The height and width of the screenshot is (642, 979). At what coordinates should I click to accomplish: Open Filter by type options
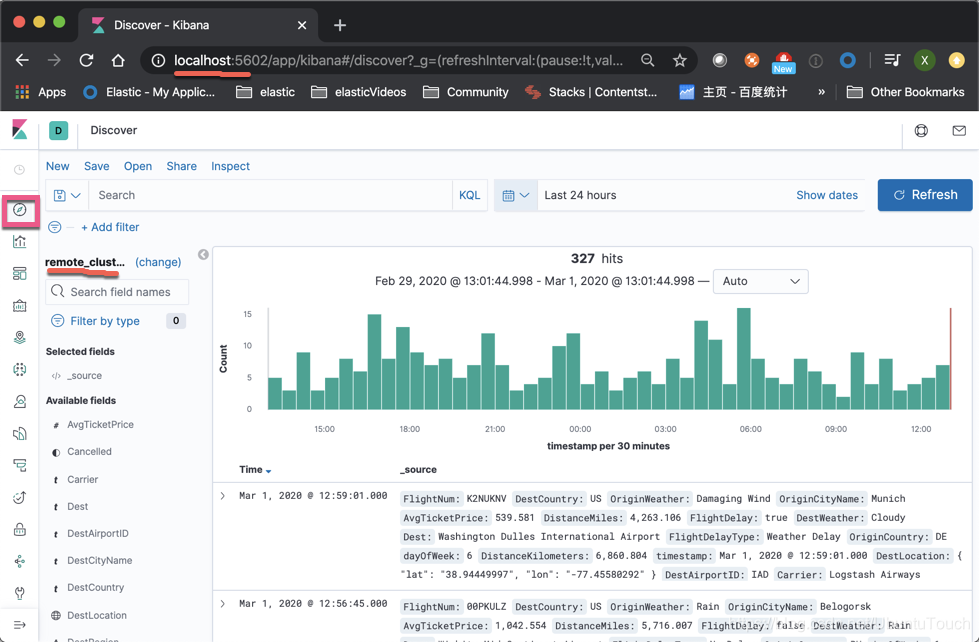tap(104, 321)
